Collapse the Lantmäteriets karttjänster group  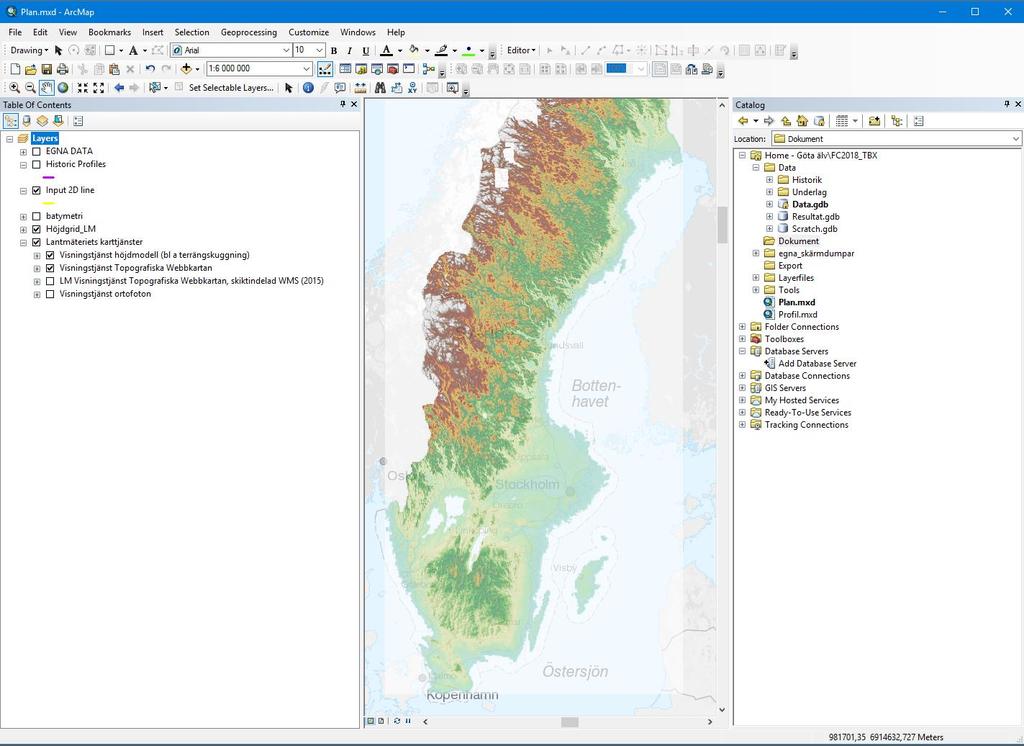tap(24, 242)
